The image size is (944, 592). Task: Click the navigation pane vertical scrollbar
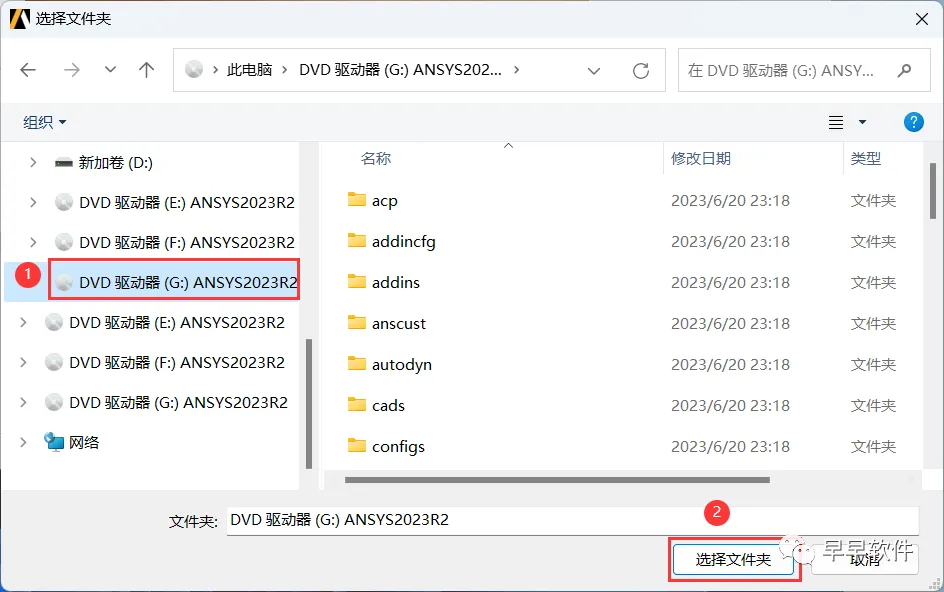[309, 403]
